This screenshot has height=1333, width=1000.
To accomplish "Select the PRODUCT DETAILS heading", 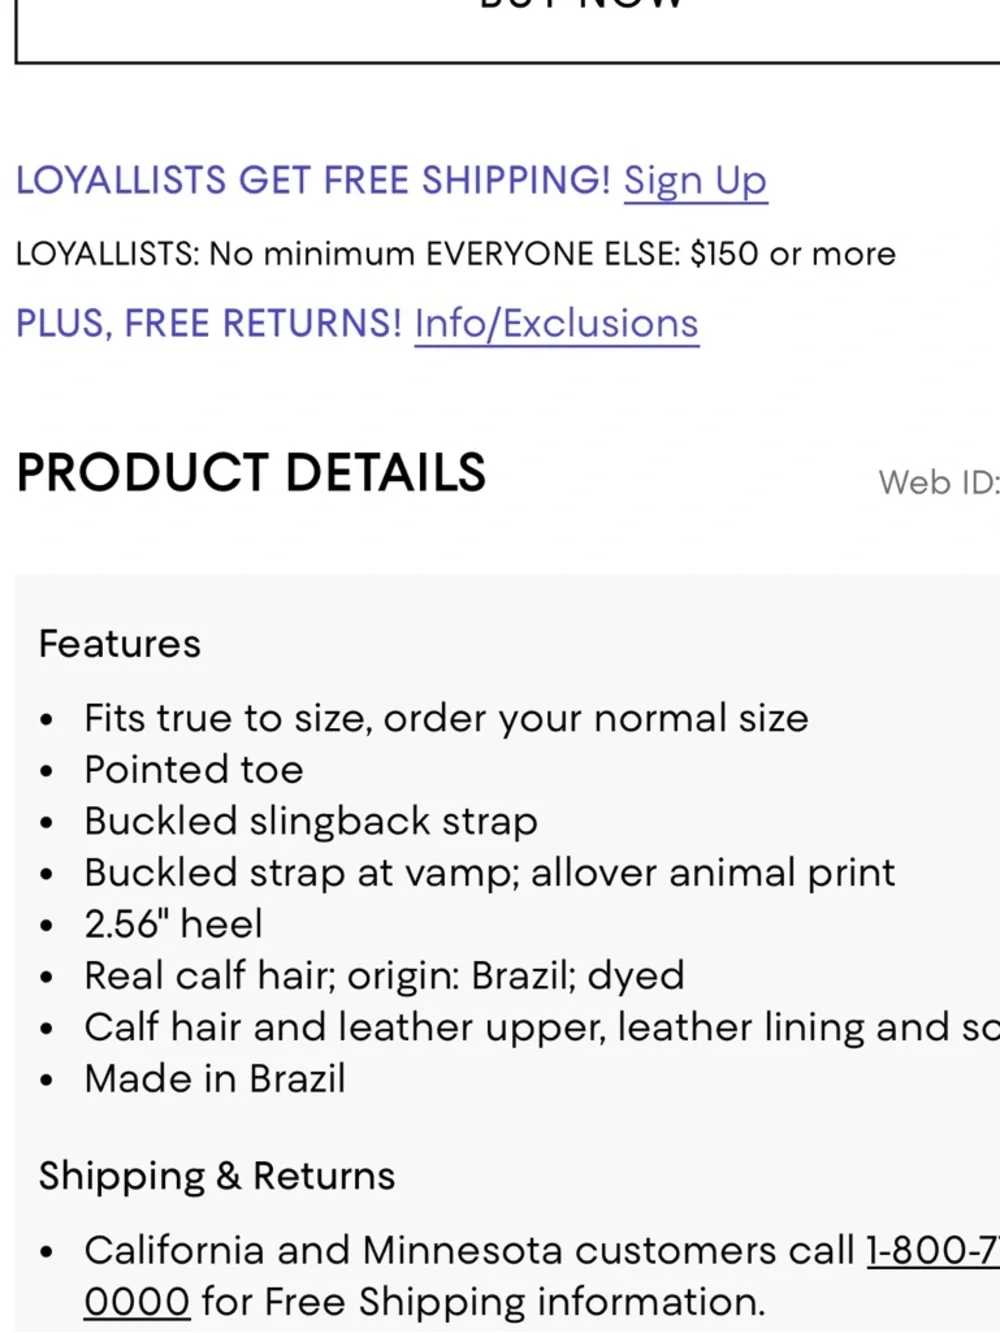I will [x=251, y=472].
